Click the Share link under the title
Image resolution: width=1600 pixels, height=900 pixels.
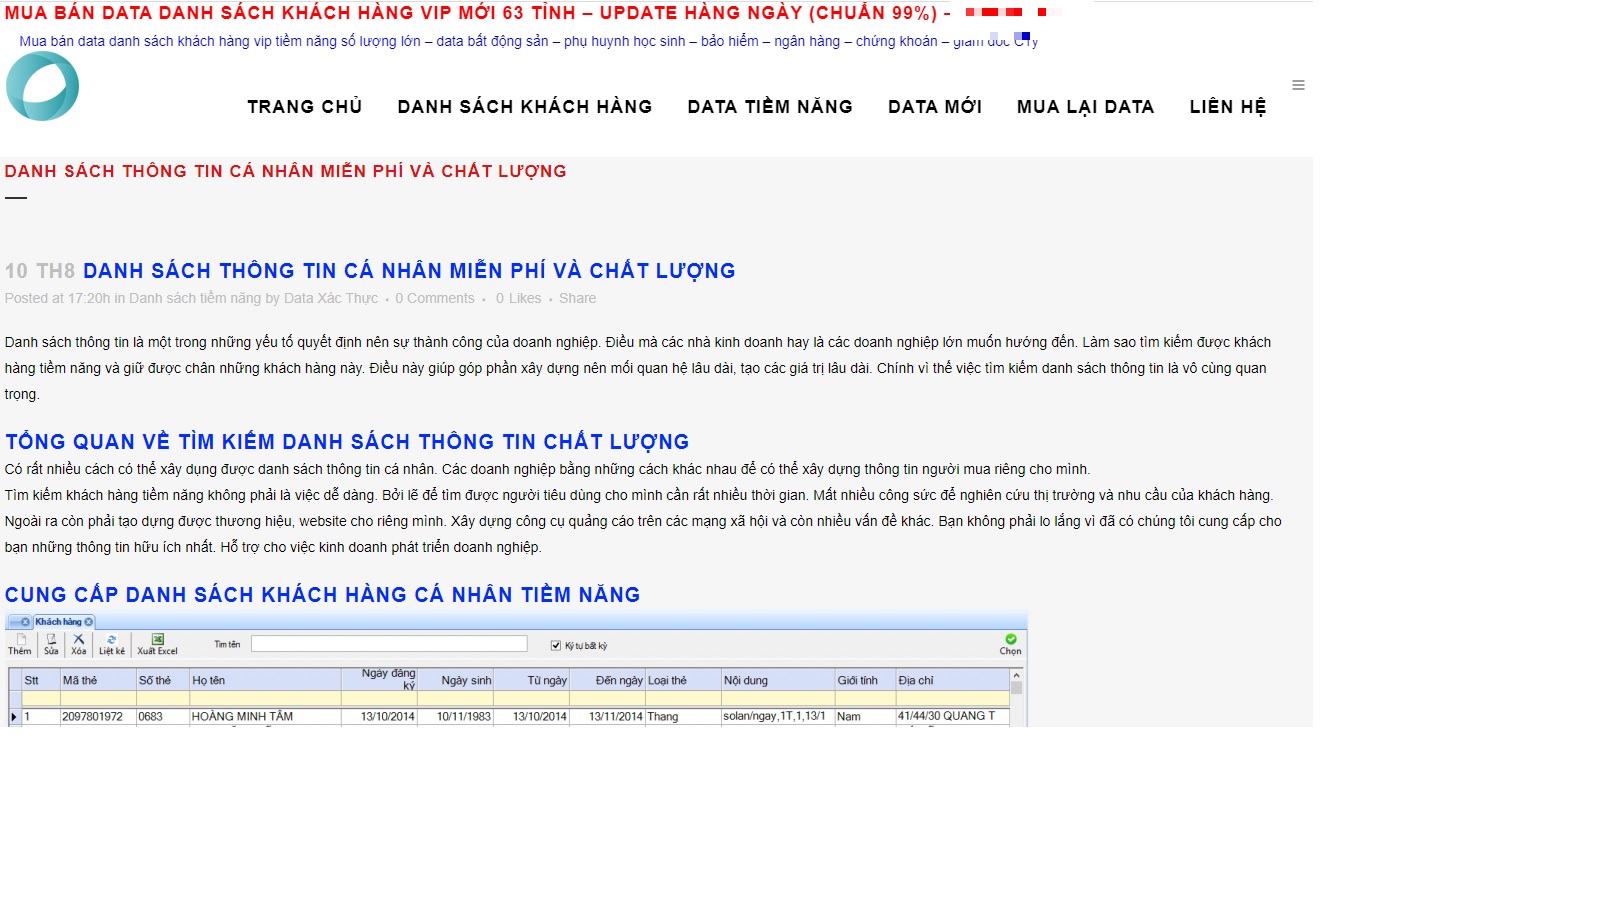tap(577, 298)
